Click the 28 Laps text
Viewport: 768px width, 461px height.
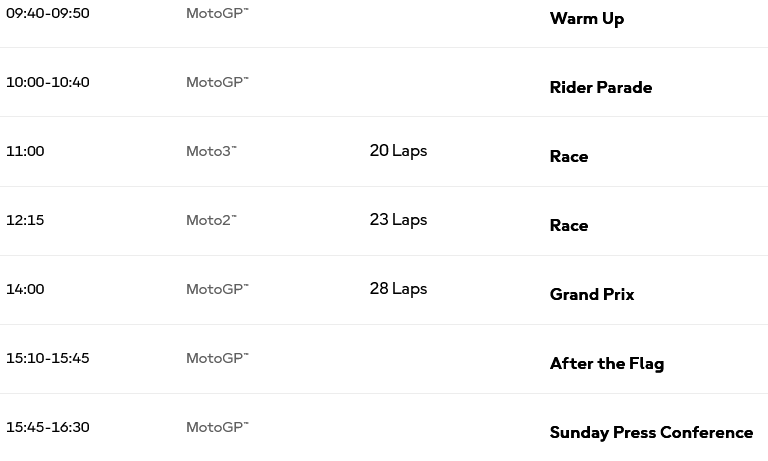tap(398, 289)
